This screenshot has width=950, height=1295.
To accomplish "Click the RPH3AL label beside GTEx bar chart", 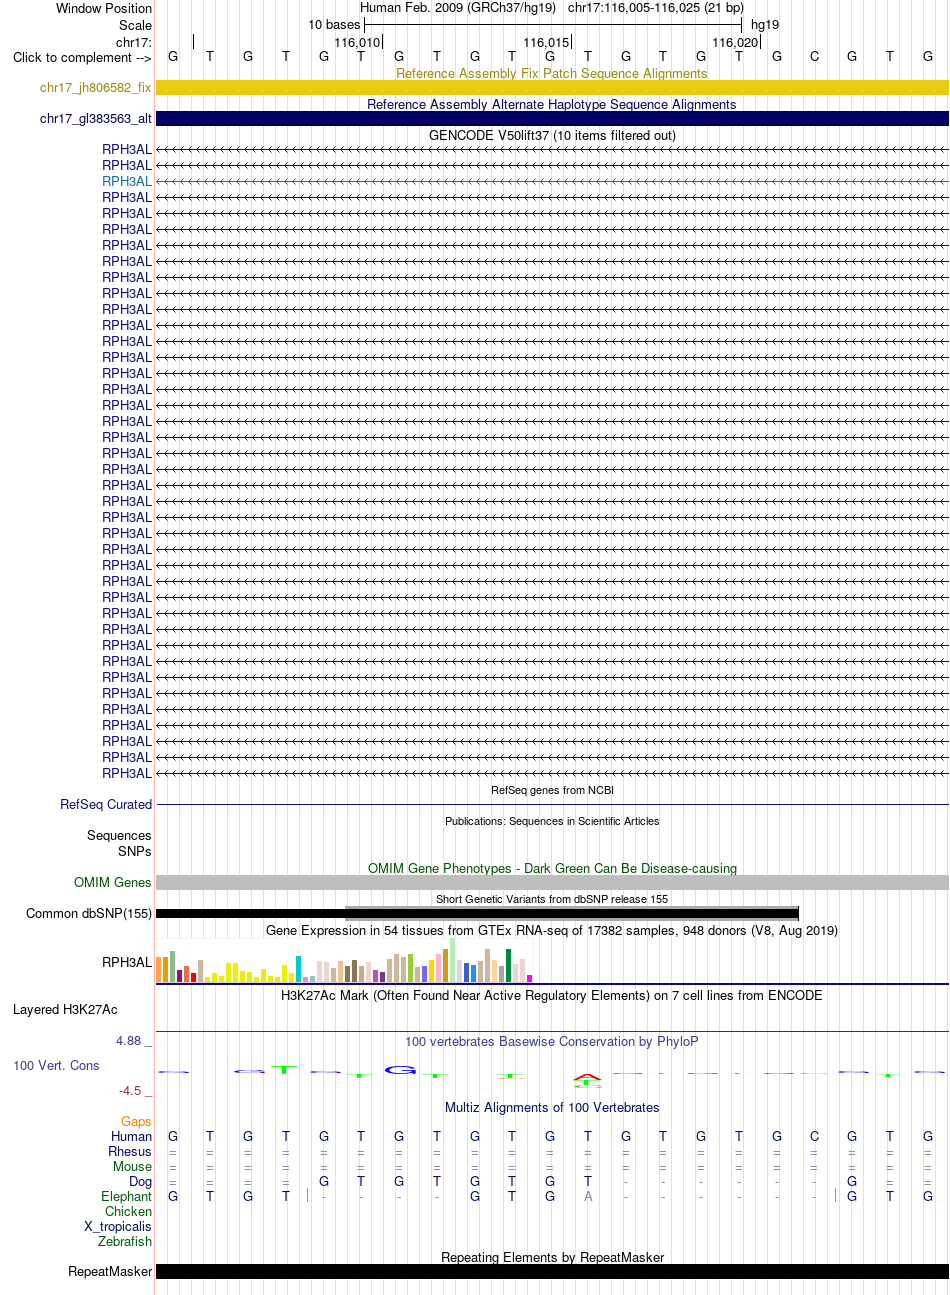I will (x=127, y=962).
